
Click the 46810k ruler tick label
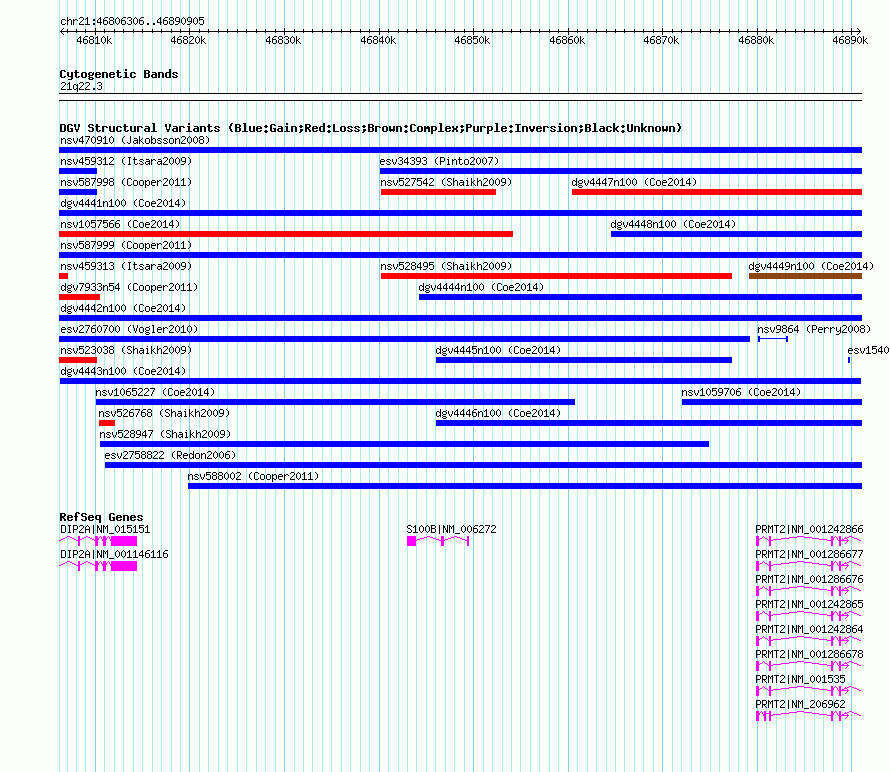(x=94, y=40)
